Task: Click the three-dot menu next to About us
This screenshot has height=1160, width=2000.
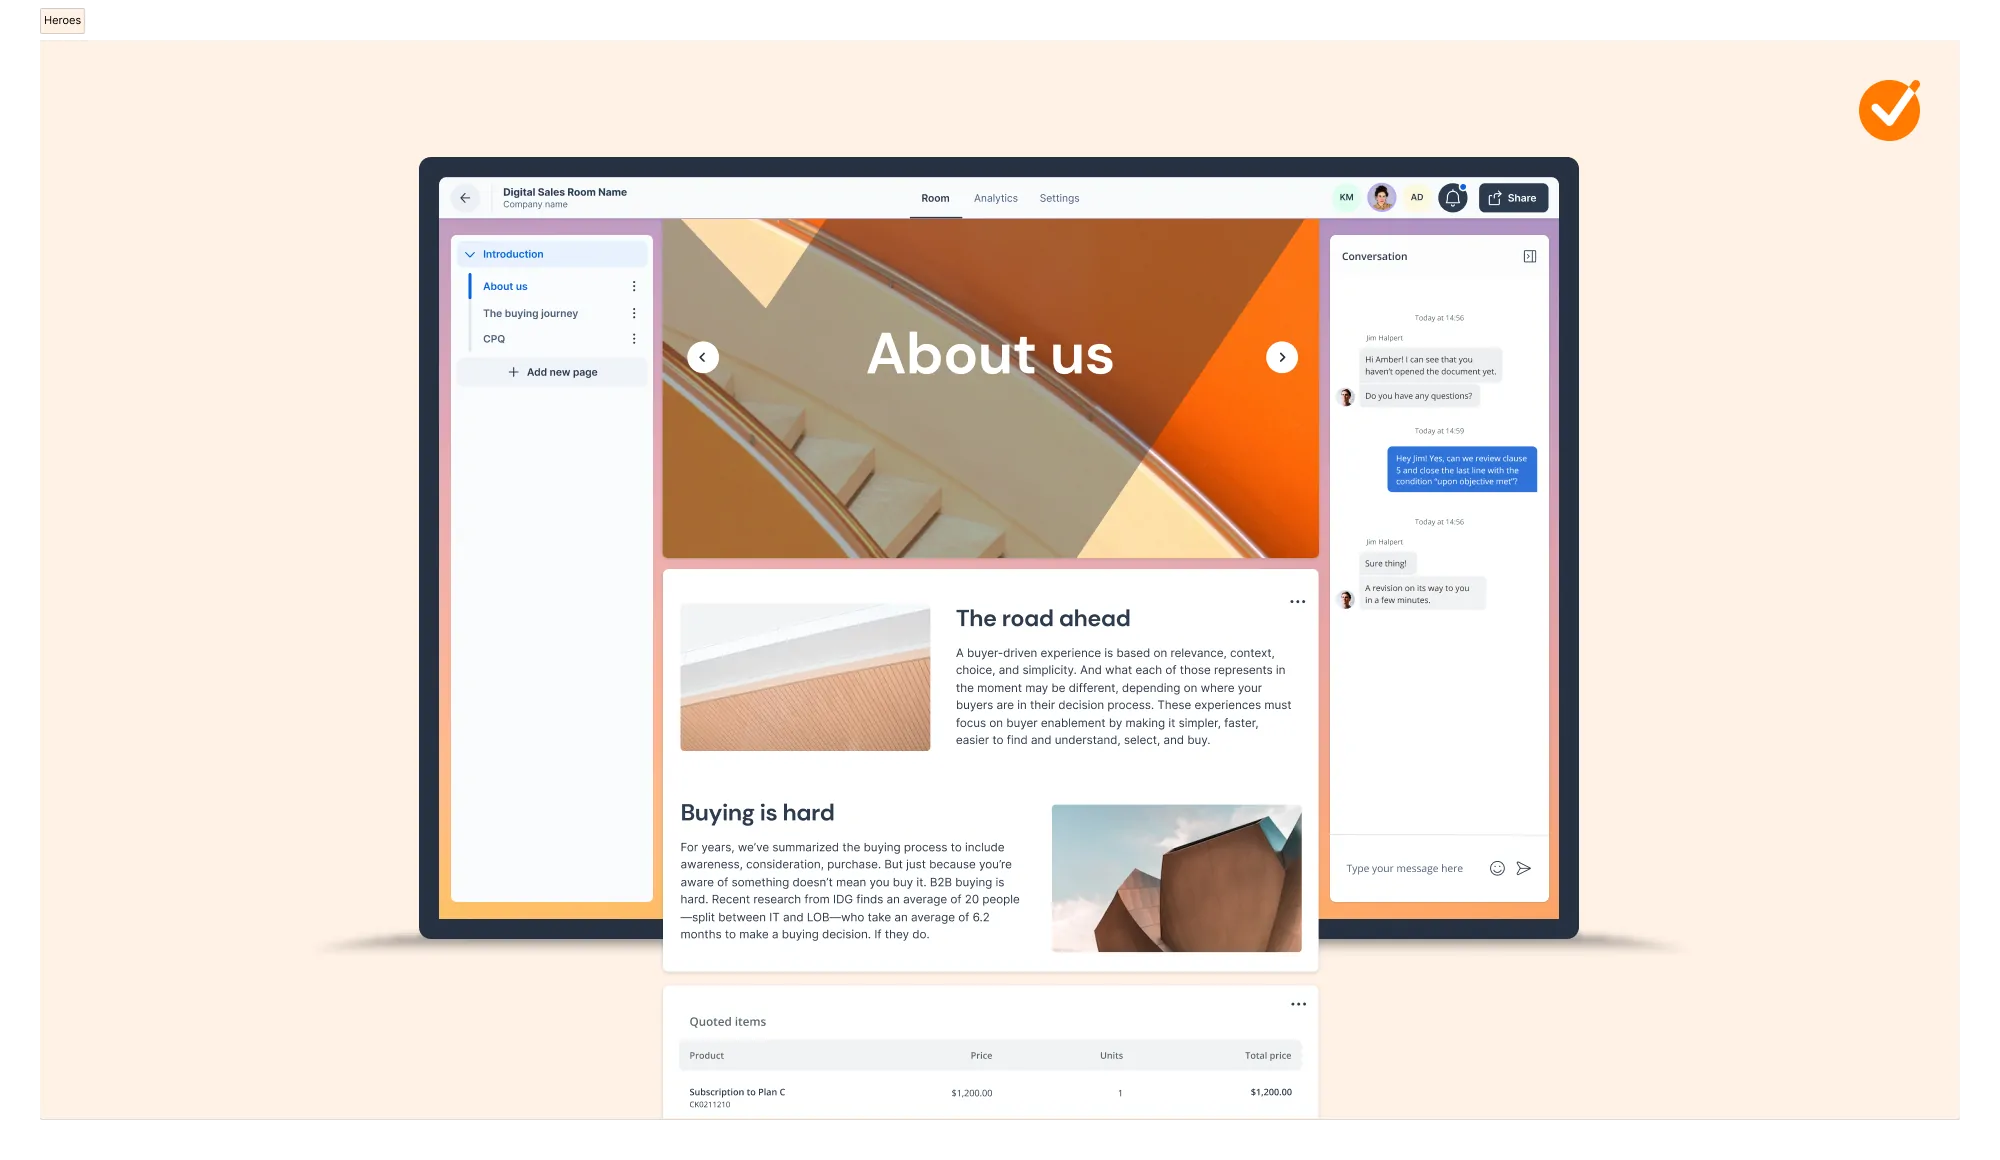Action: 634,286
